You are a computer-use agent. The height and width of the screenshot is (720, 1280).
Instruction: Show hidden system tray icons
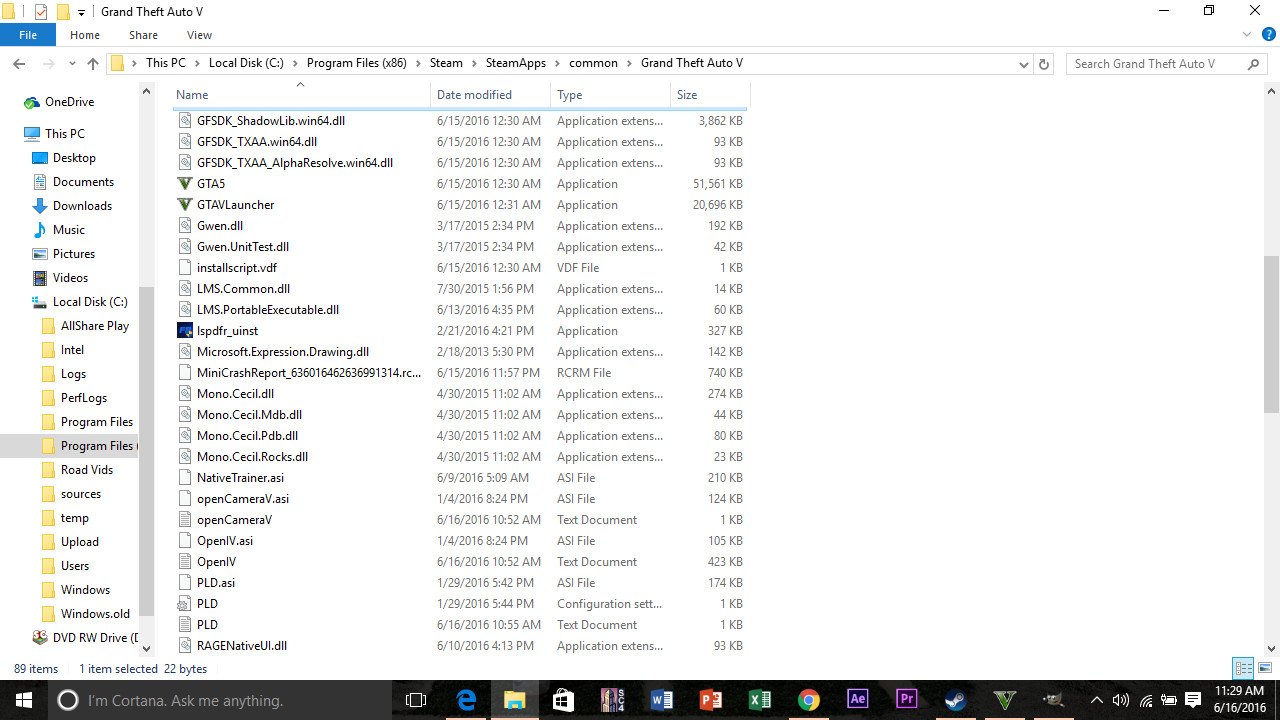(x=1097, y=700)
